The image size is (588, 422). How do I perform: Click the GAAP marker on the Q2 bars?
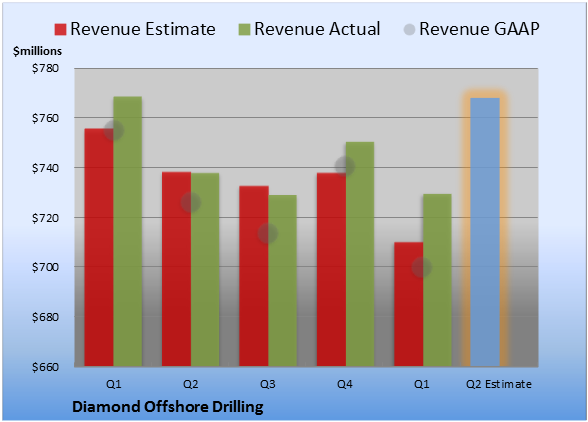(190, 203)
